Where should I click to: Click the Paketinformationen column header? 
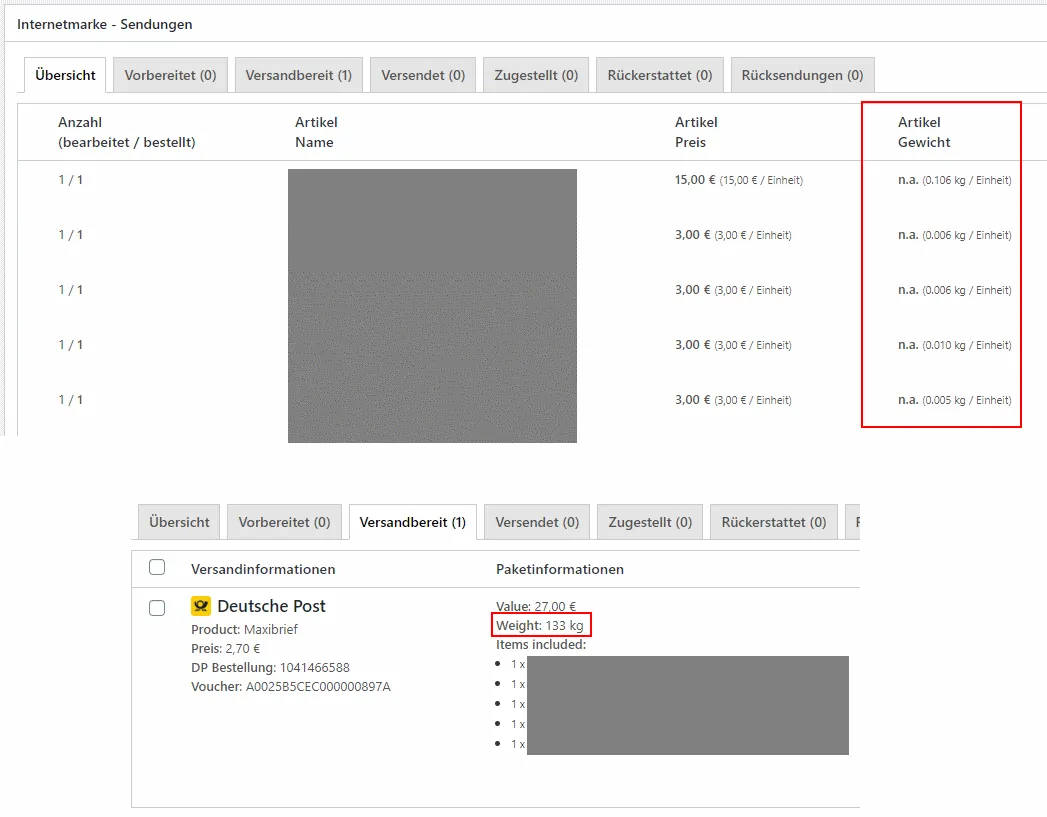click(560, 569)
